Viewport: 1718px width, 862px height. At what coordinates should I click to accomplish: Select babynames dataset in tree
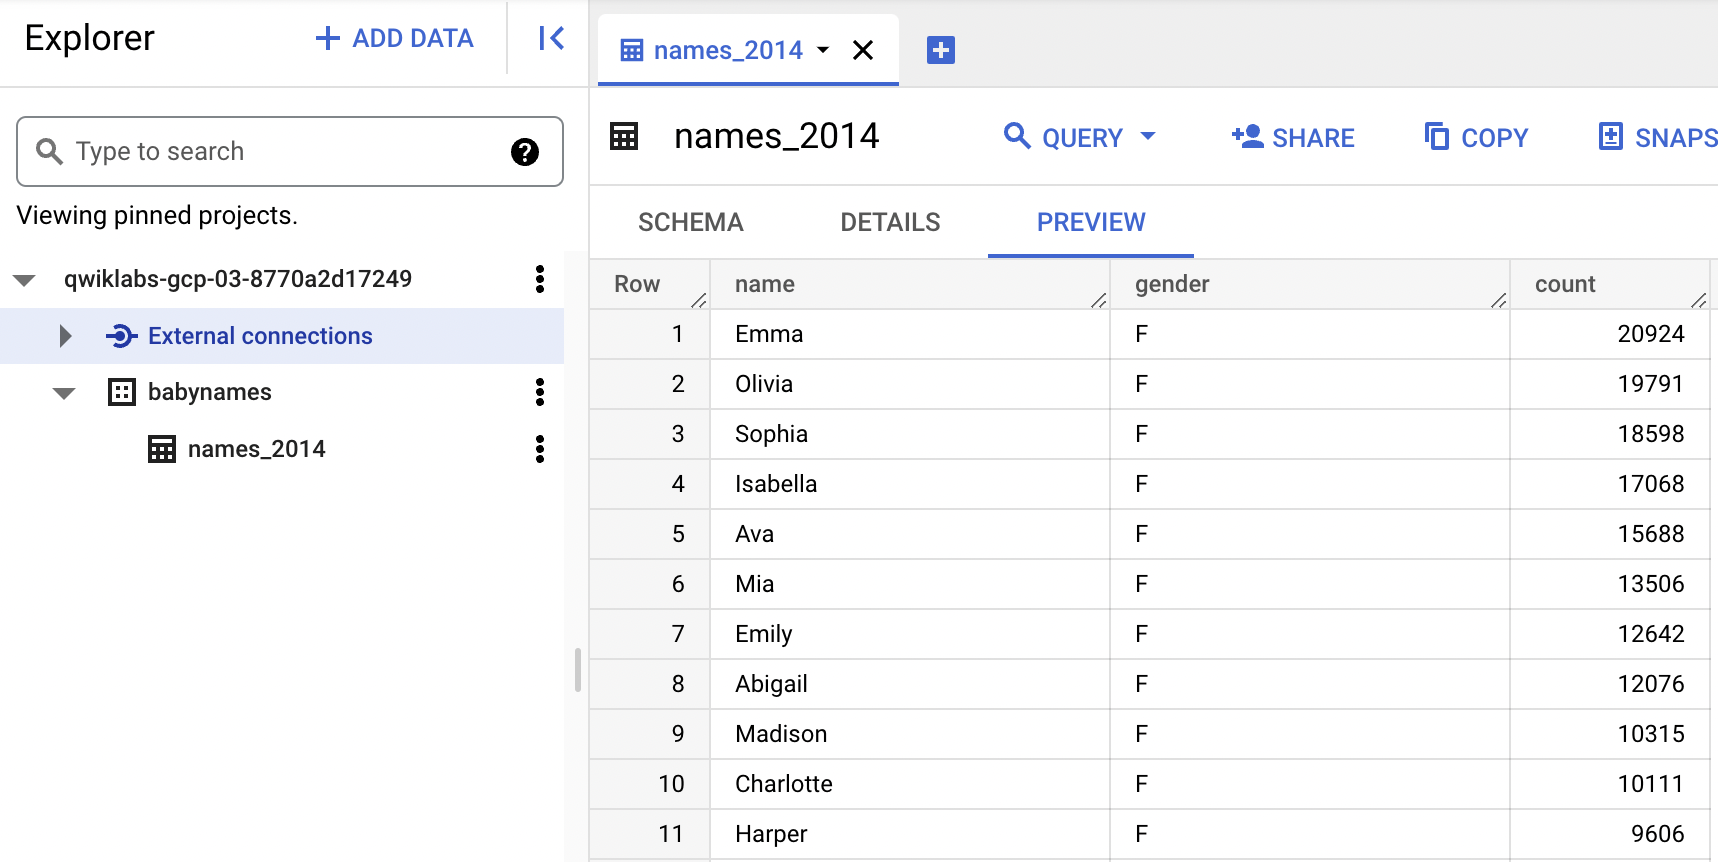(x=209, y=392)
